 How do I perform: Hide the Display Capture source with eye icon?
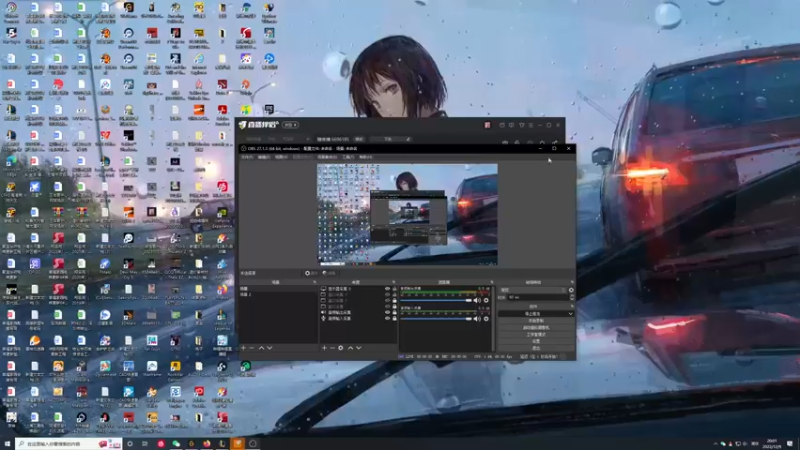click(x=387, y=289)
